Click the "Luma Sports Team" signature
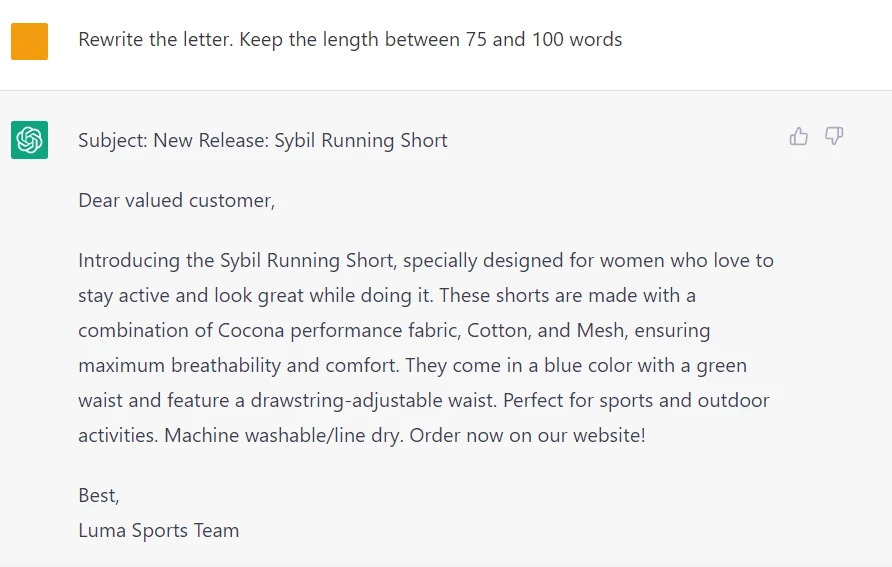Image resolution: width=892 pixels, height=567 pixels. [x=159, y=530]
